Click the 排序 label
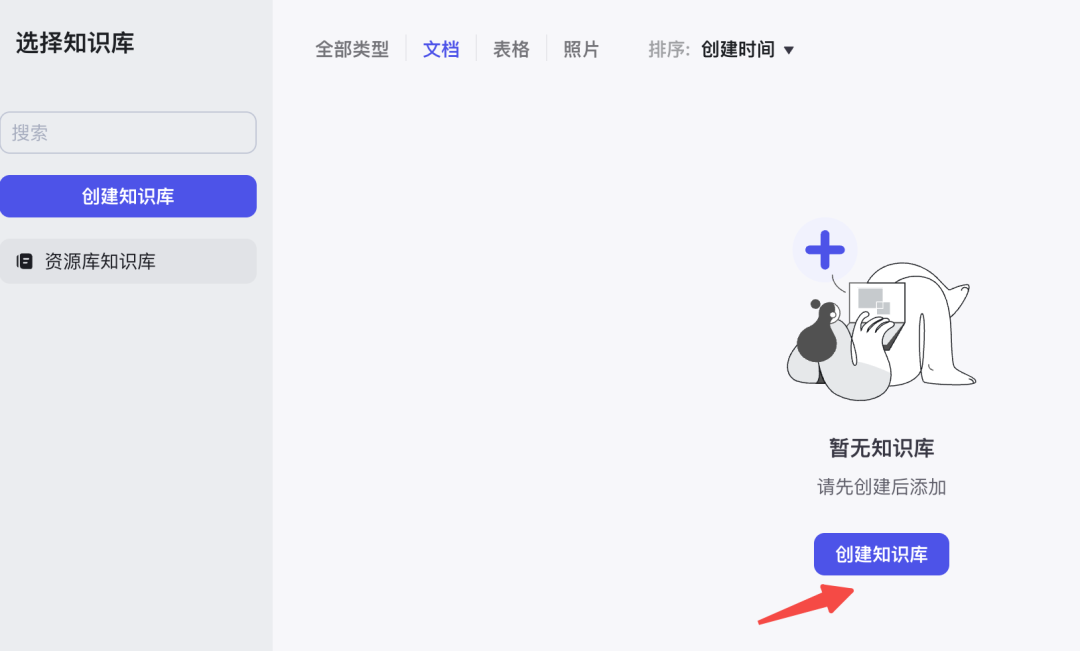The height and width of the screenshot is (651, 1080). pyautogui.click(x=668, y=50)
